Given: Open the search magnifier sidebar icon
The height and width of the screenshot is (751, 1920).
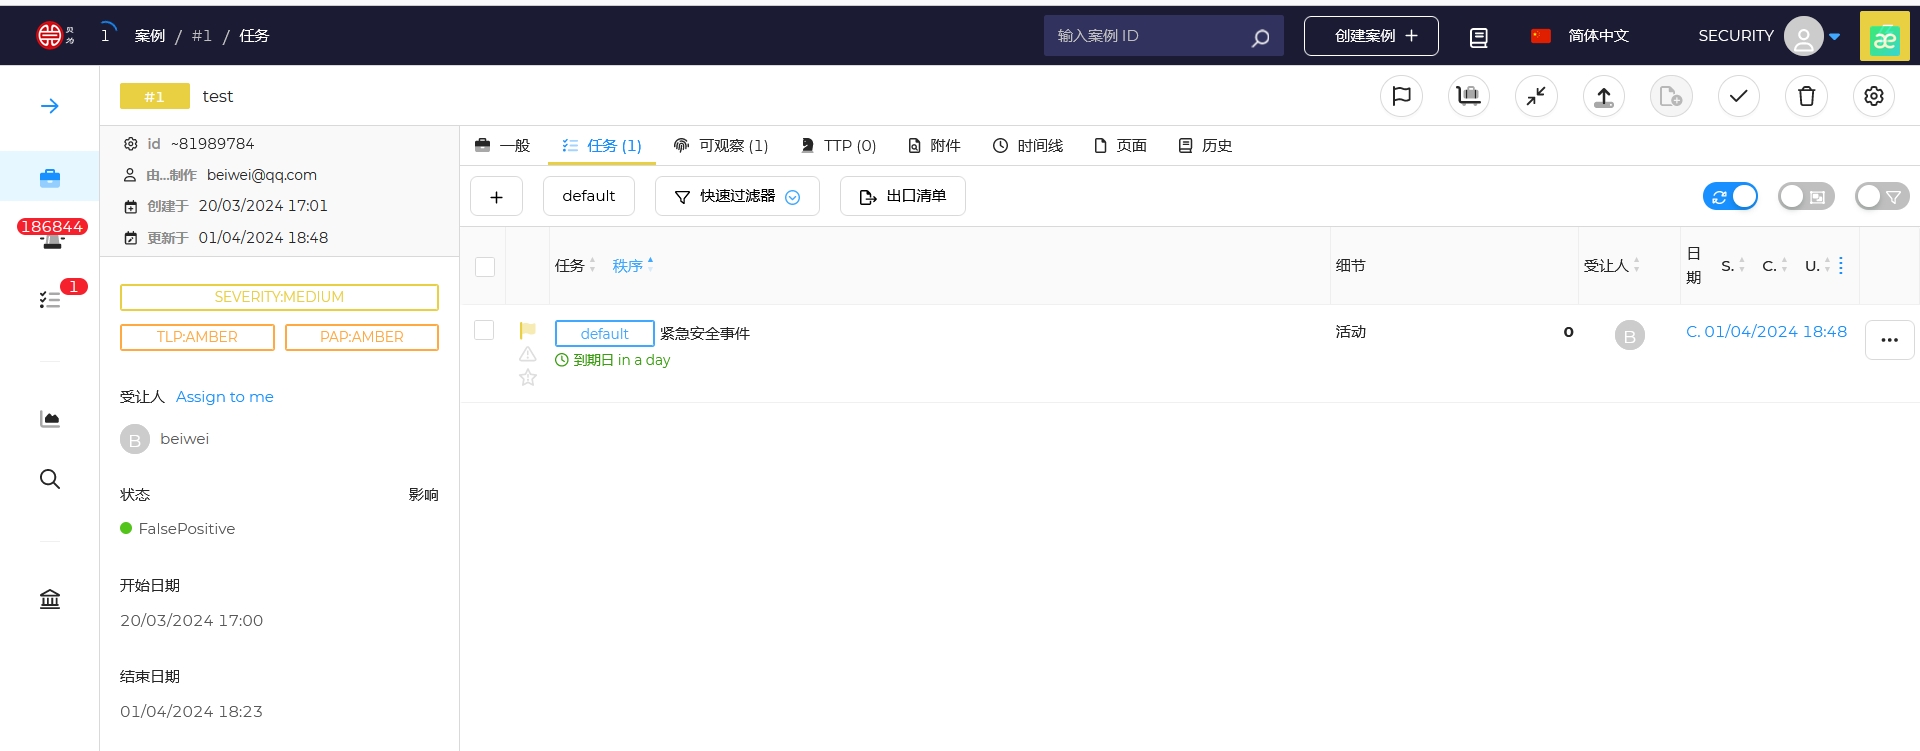Looking at the screenshot, I should tap(50, 479).
